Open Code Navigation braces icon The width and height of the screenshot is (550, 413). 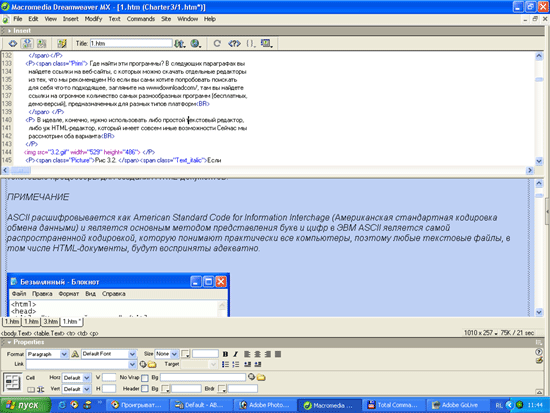[250, 44]
